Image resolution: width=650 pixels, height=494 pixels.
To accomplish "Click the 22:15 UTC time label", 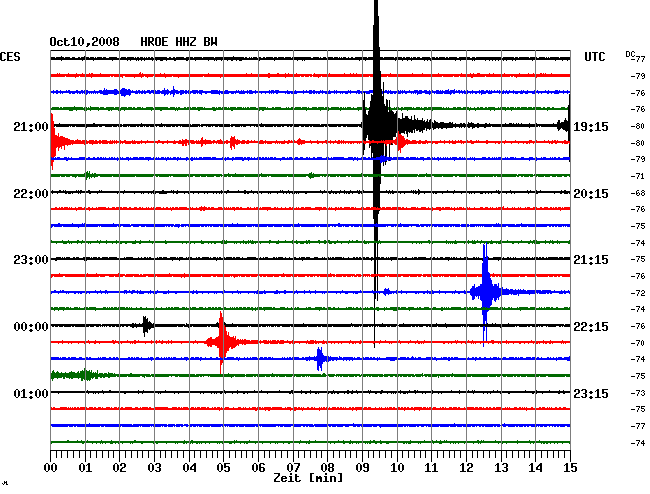I will click(x=591, y=327).
